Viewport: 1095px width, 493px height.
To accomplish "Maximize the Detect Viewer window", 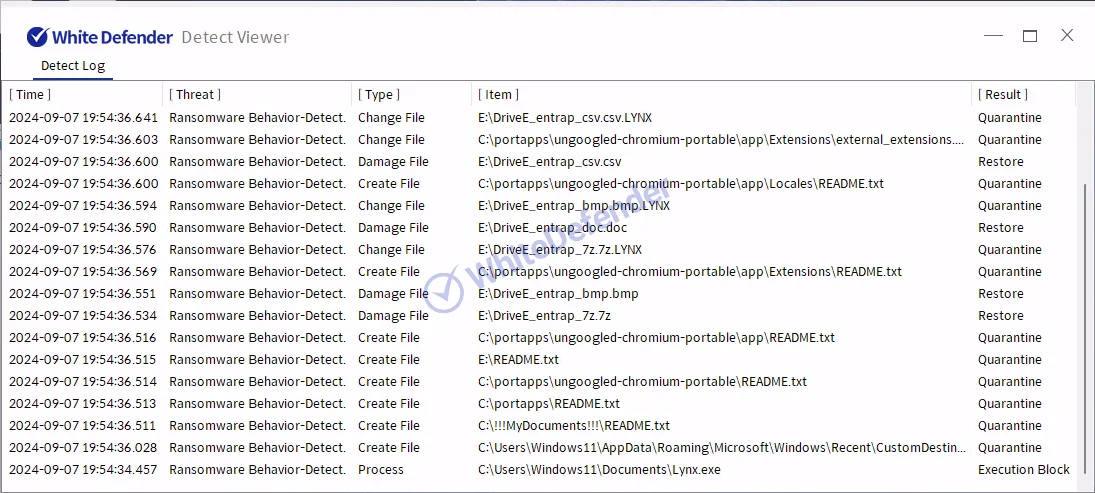I will point(1030,36).
